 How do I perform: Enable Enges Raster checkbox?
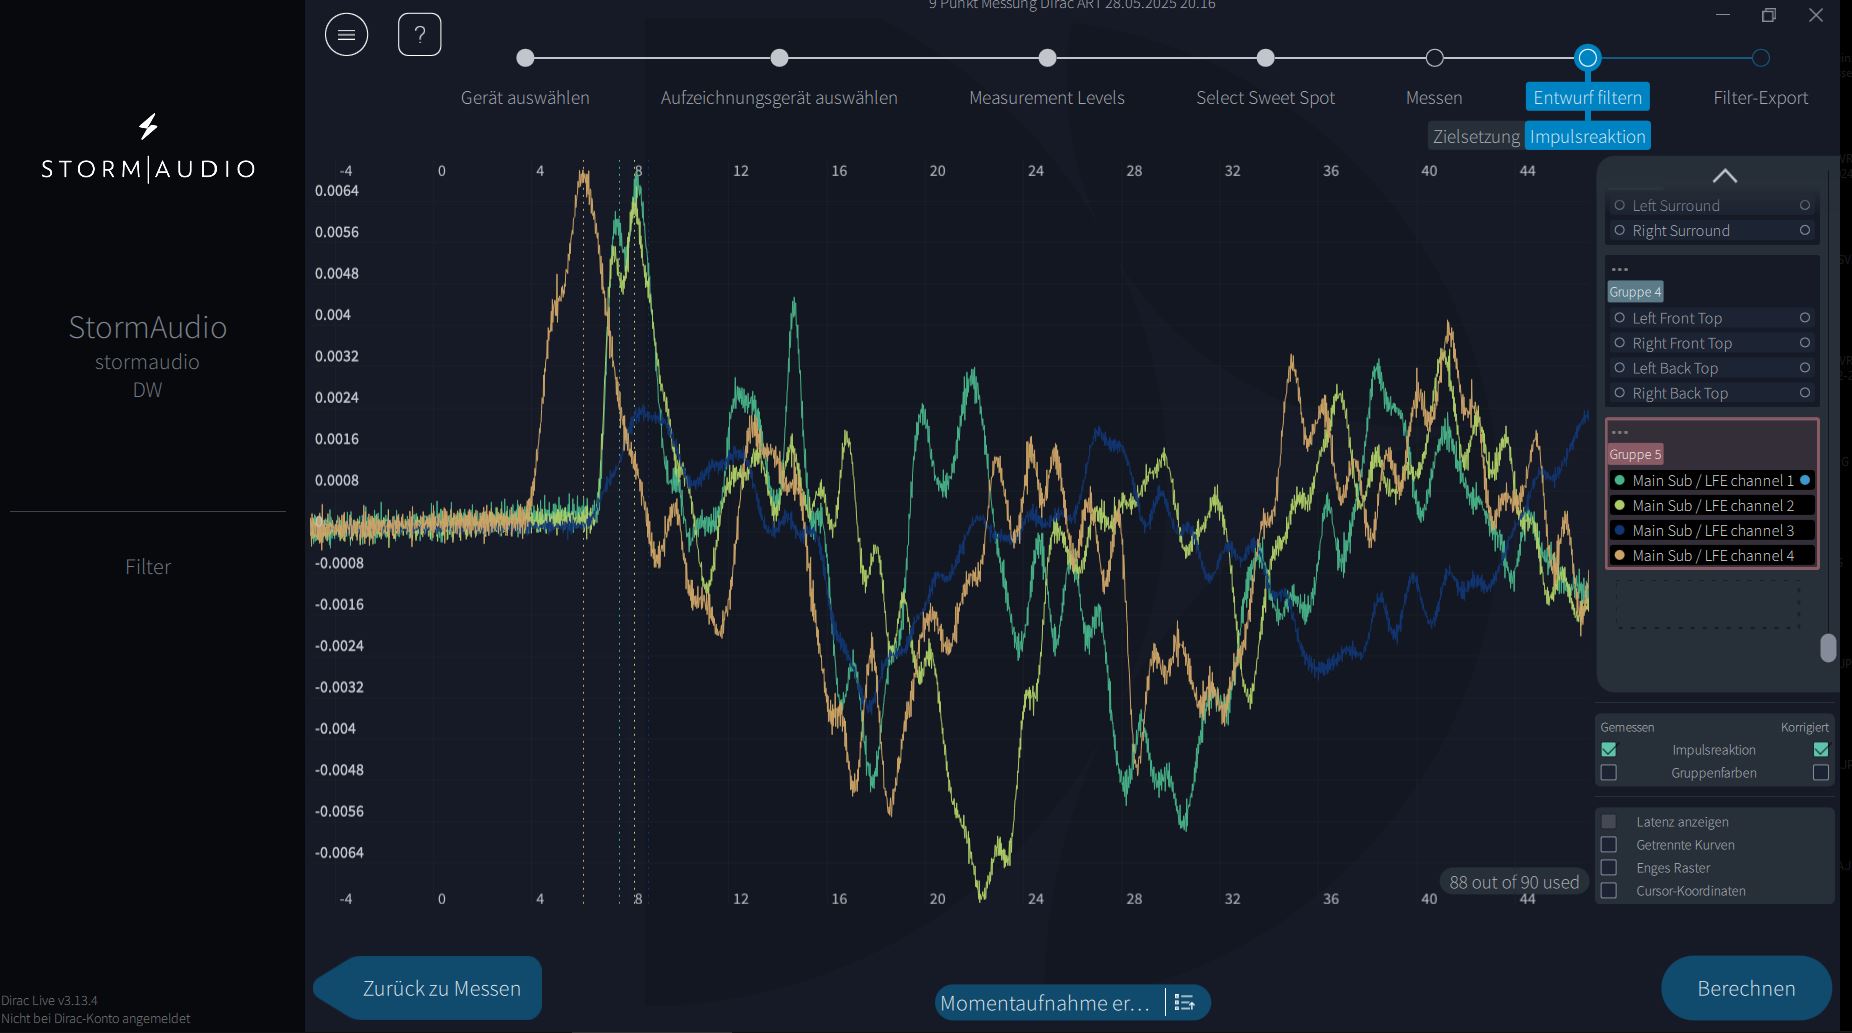pos(1609,867)
